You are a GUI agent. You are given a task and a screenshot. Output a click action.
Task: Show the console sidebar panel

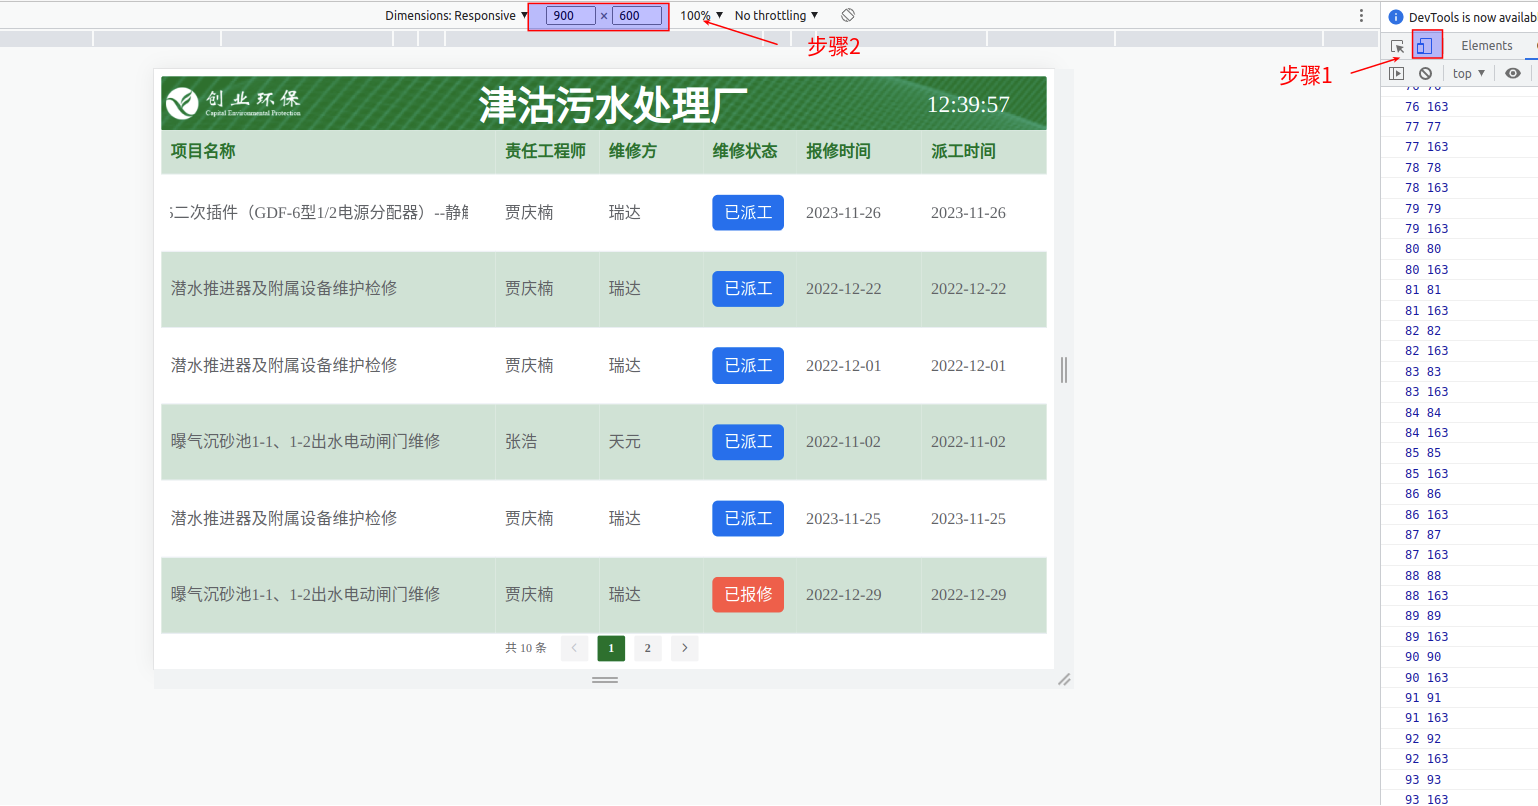click(1397, 73)
